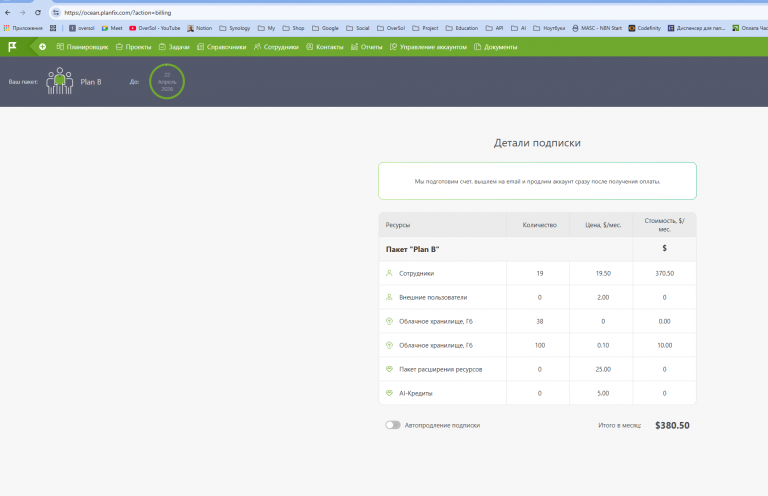Go to the Контакты section
Image resolution: width=768 pixels, height=496 pixels.
click(x=325, y=47)
